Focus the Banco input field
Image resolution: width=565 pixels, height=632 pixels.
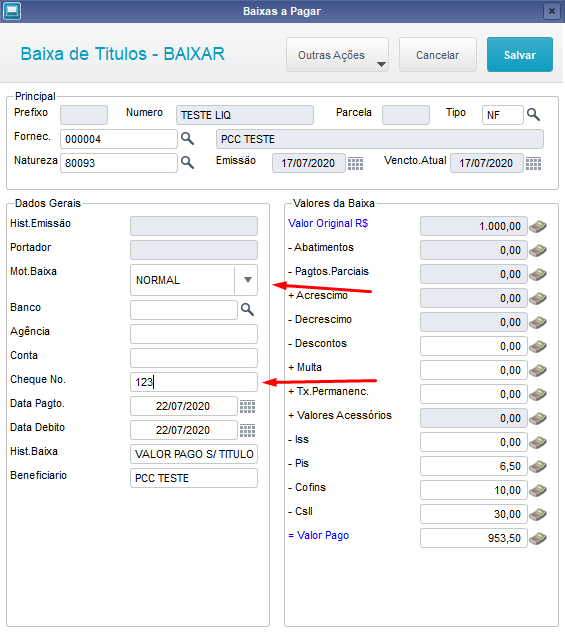[184, 310]
